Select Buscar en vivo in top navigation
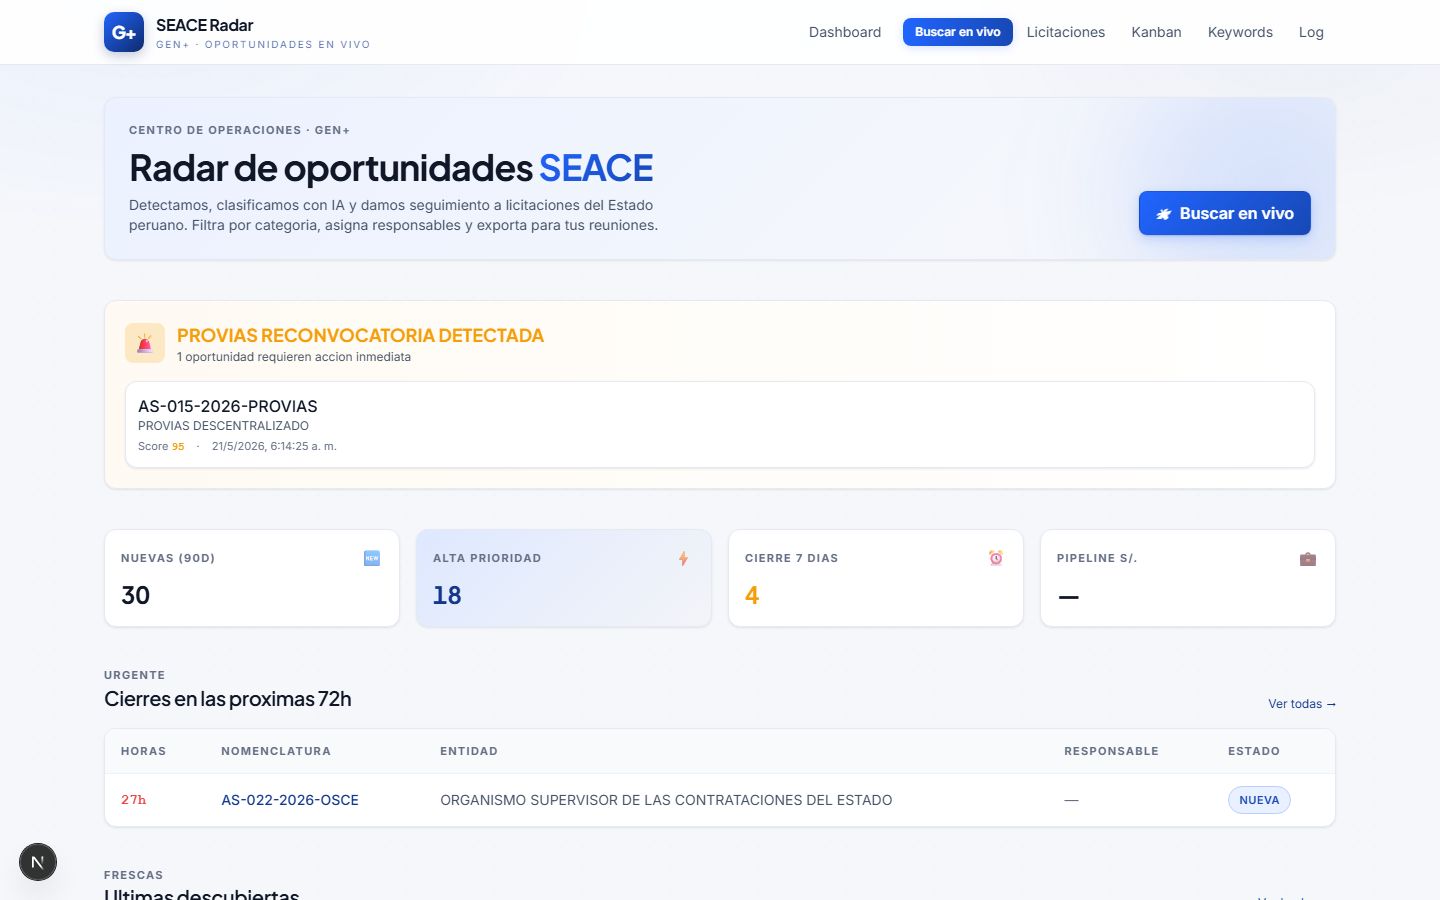The width and height of the screenshot is (1440, 900). [958, 32]
